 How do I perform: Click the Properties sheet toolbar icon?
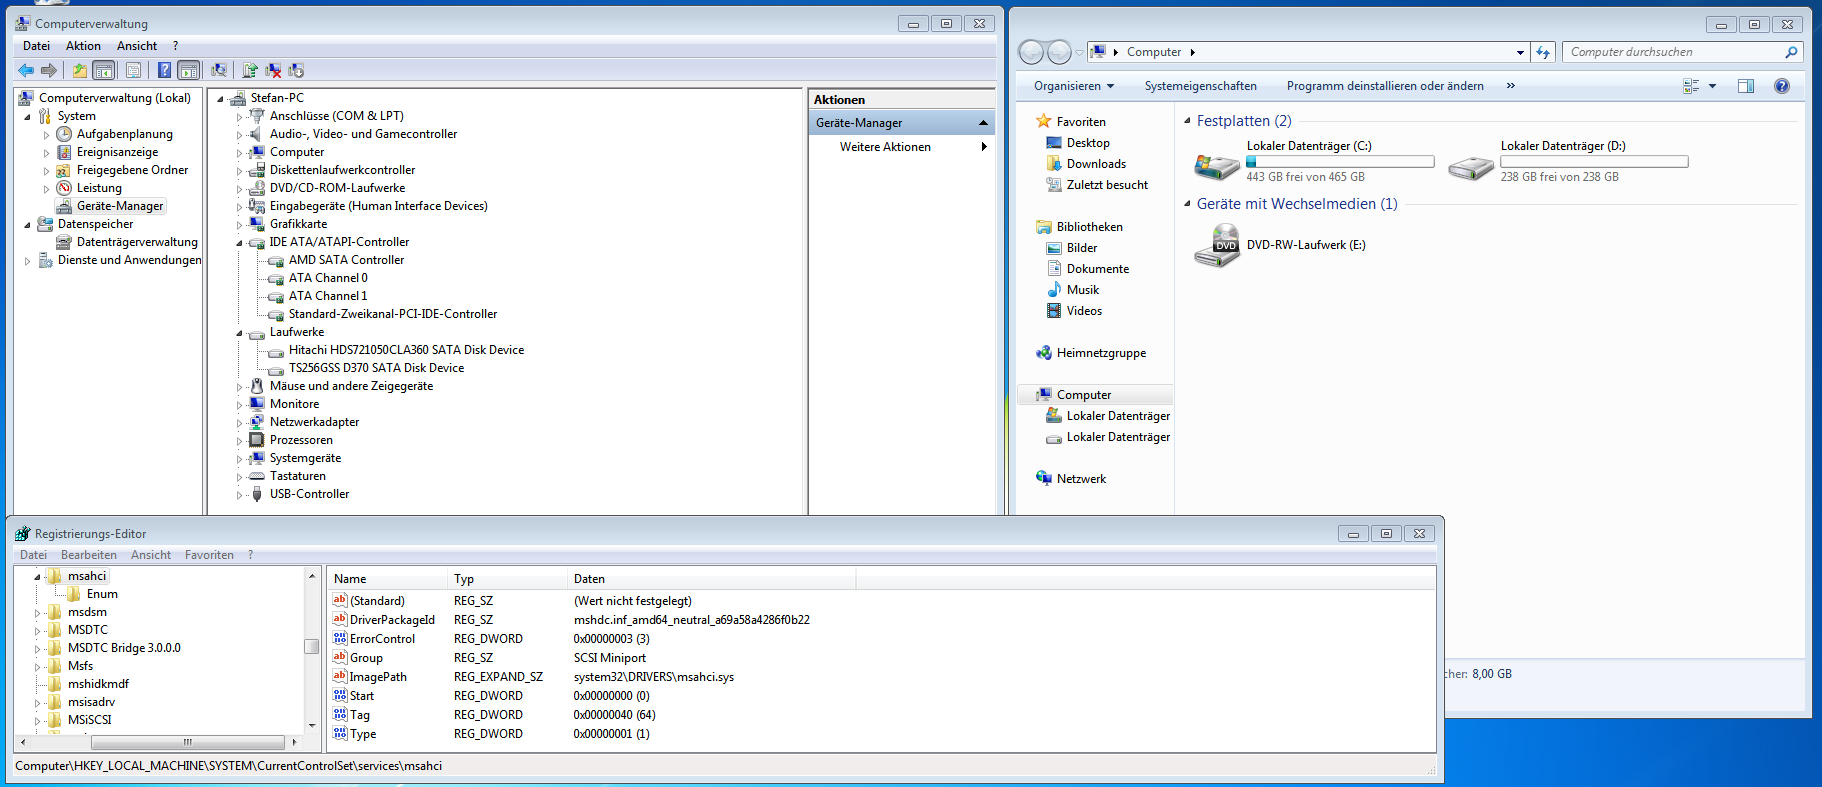(133, 70)
